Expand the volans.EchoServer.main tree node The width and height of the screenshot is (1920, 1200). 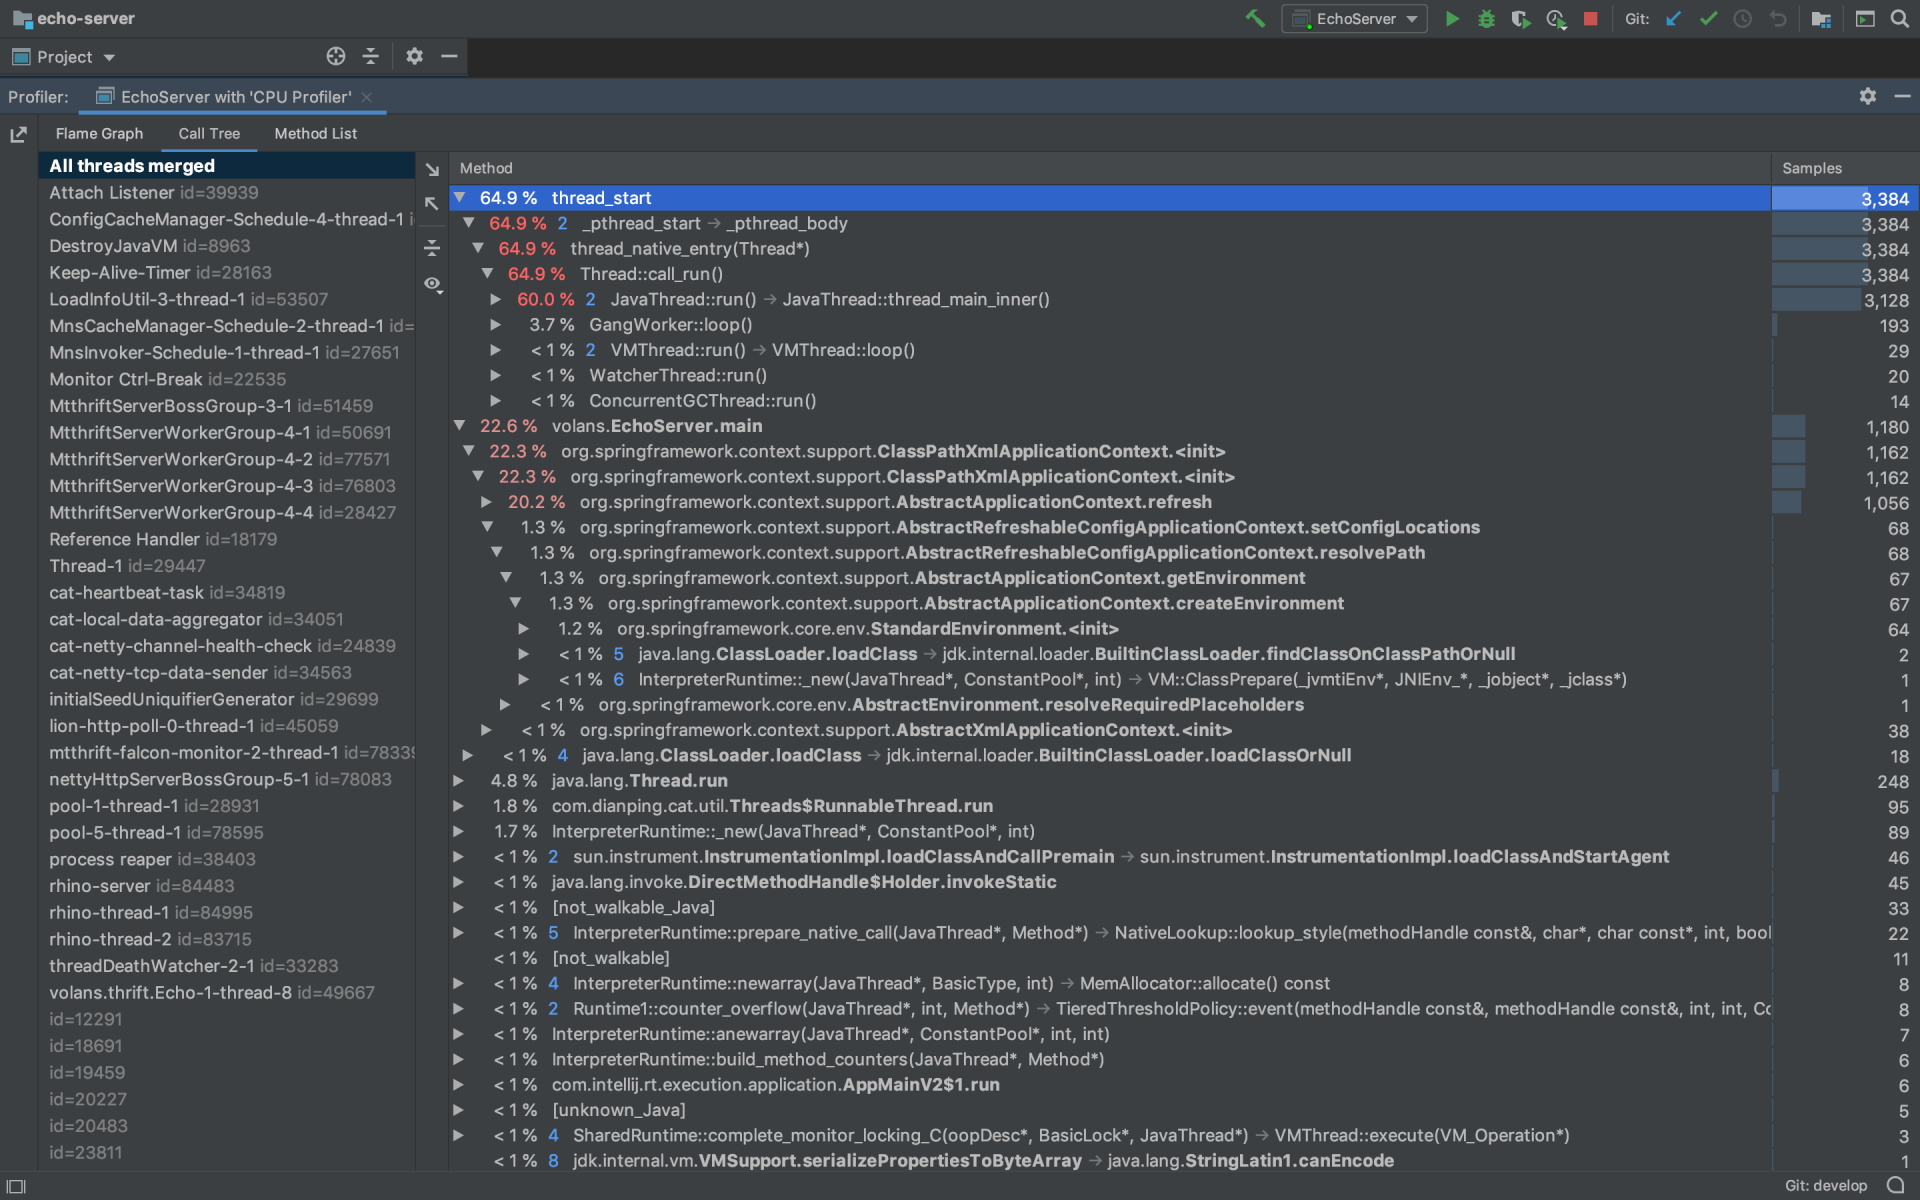460,426
